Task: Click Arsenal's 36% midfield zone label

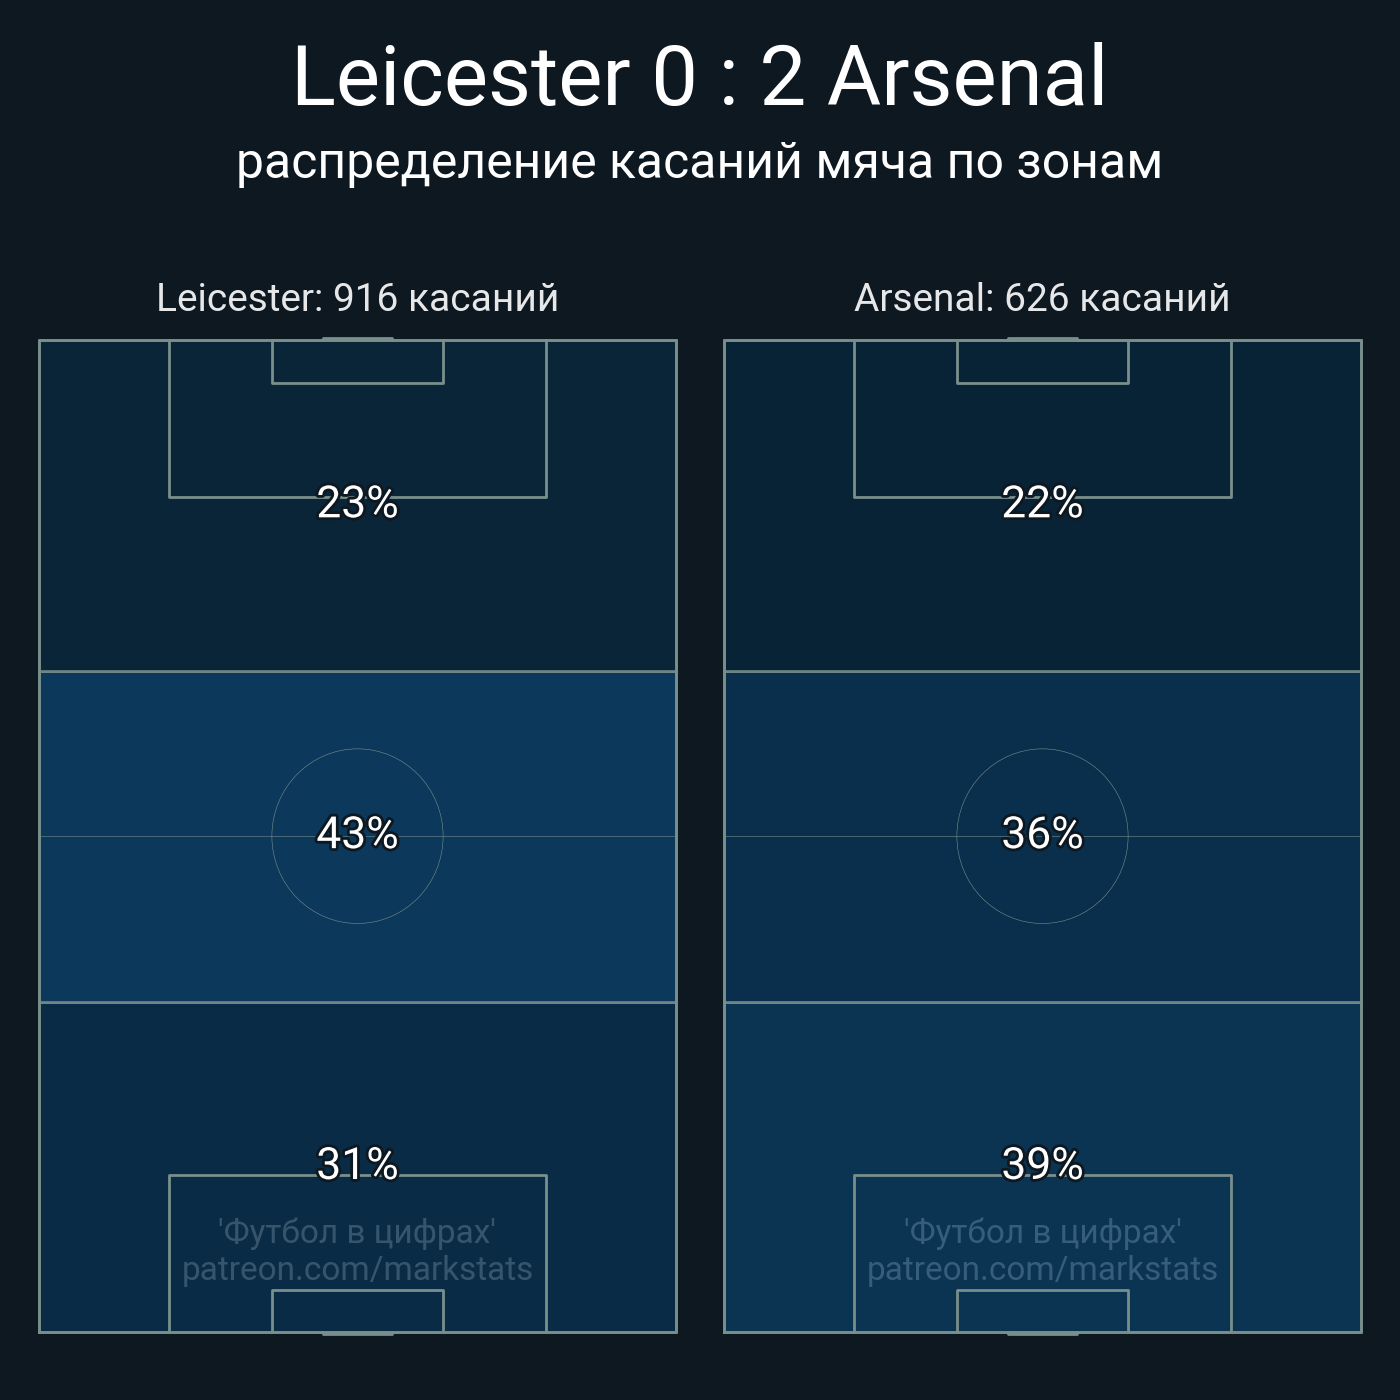Action: pos(1042,833)
